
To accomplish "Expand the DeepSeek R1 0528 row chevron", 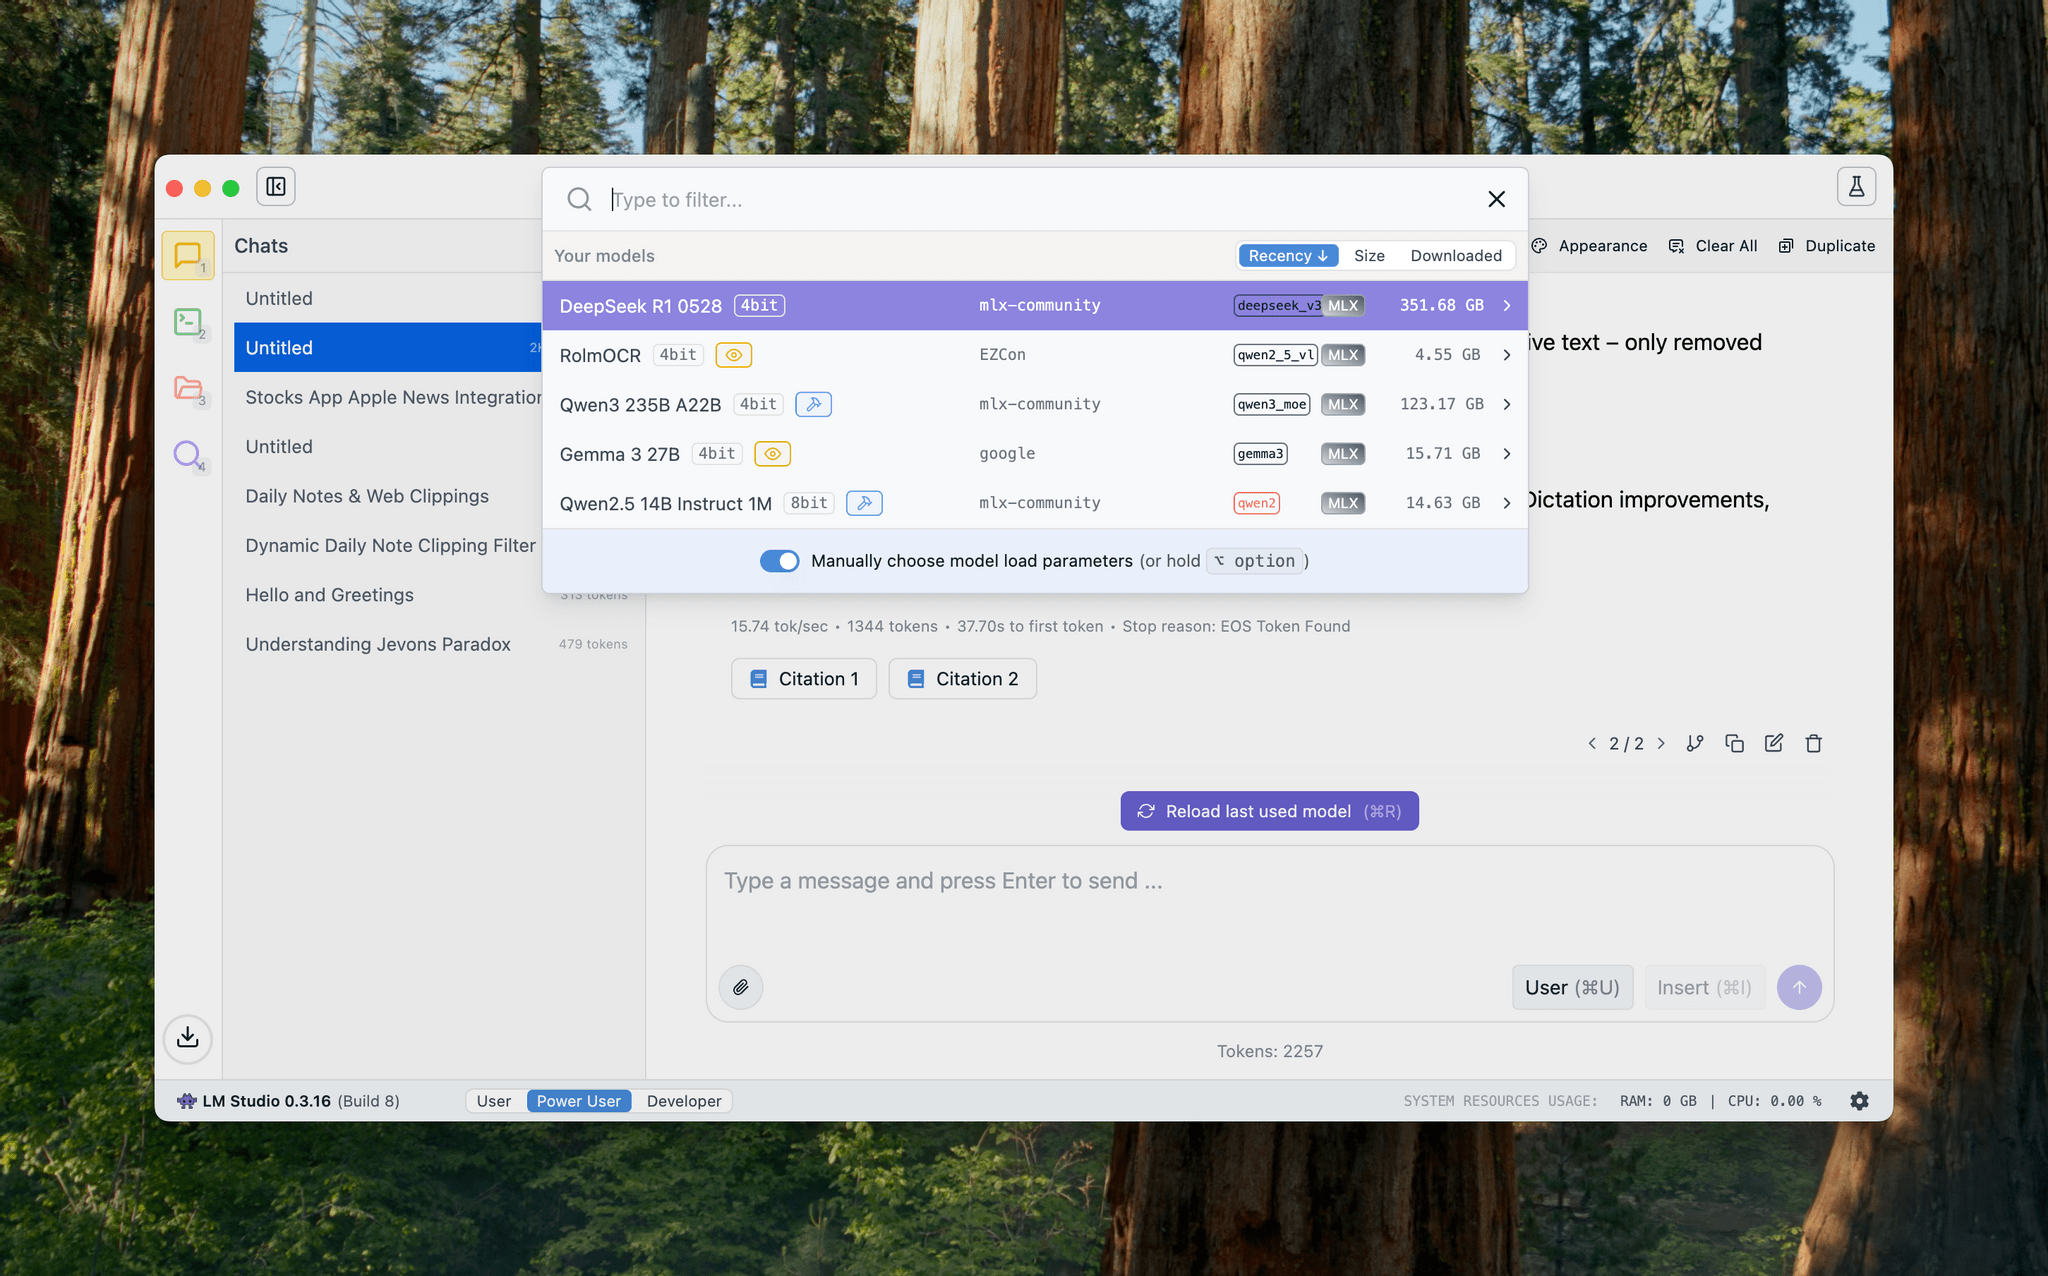I will click(1506, 306).
